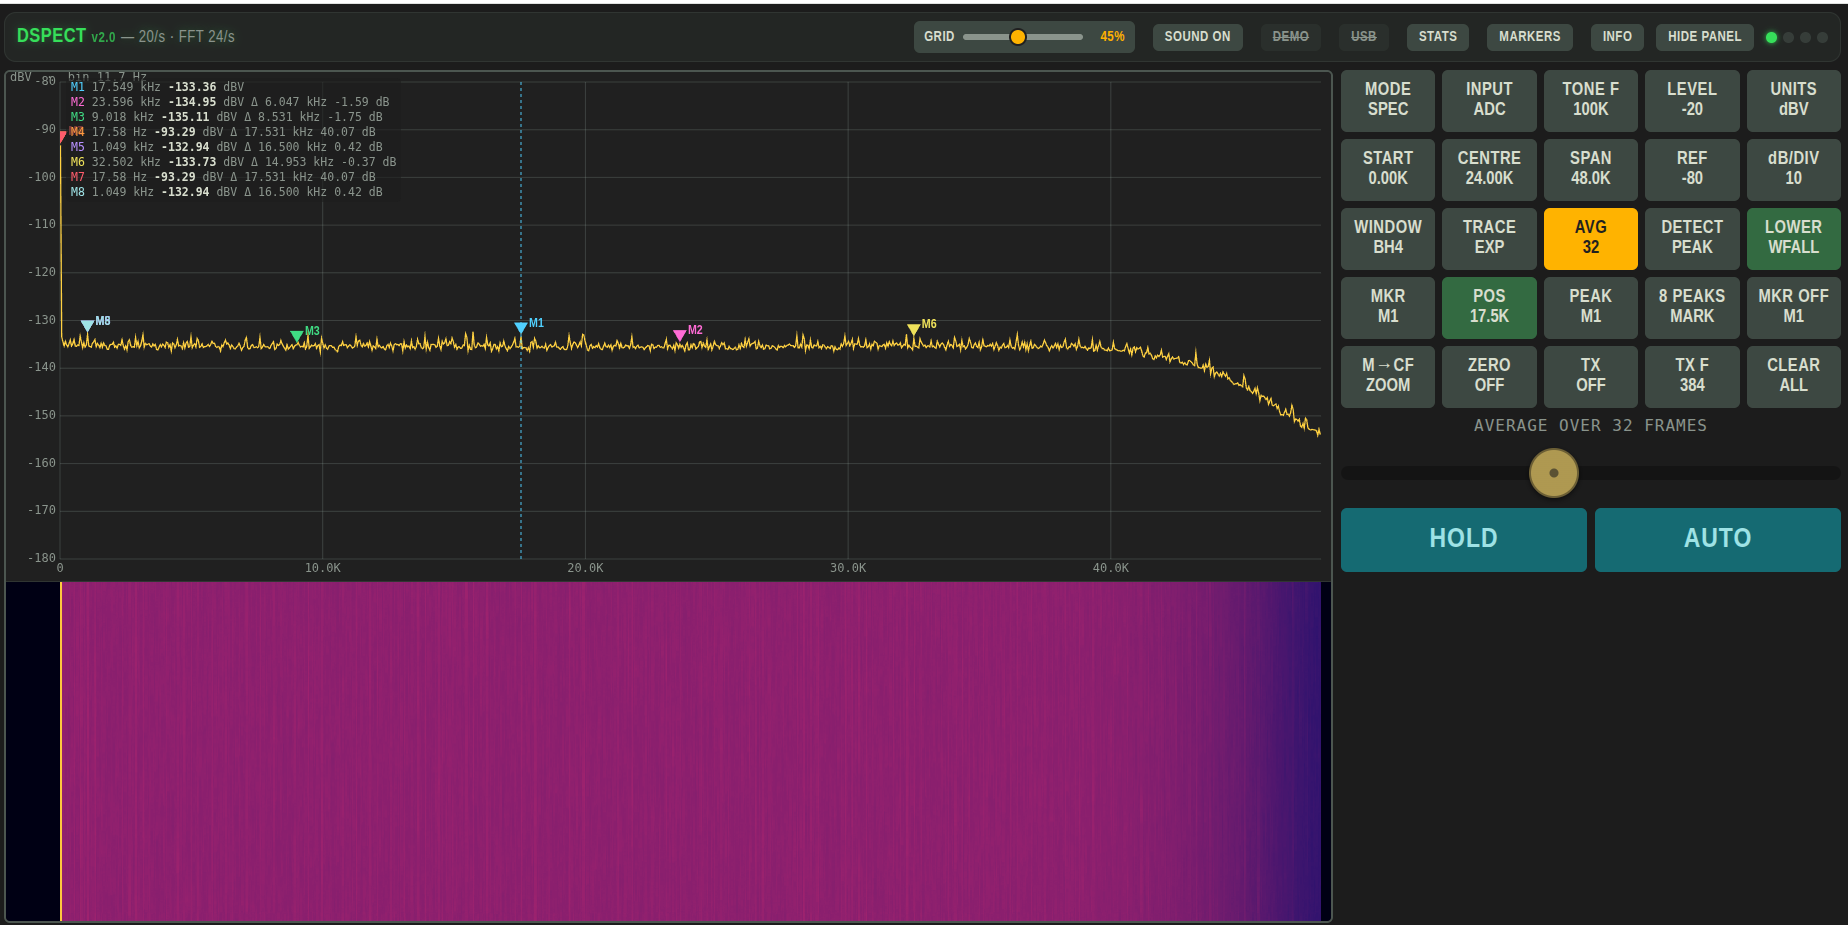Click the PEAK M1 button
Screen dimensions: 1848x925
pos(1590,307)
